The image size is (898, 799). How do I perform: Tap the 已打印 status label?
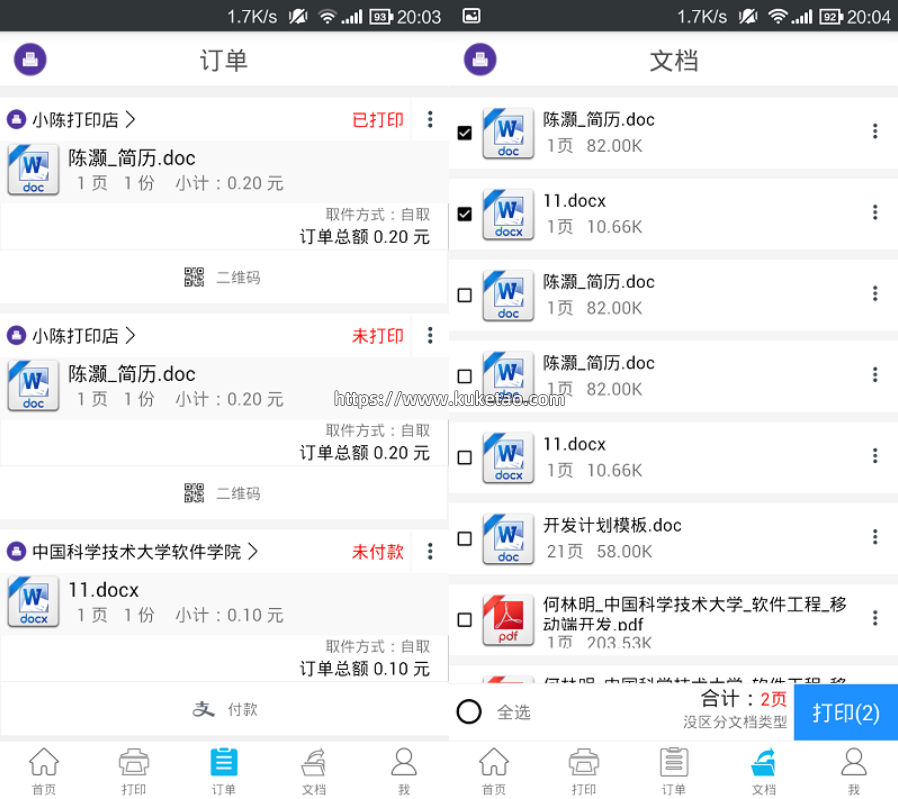(x=377, y=120)
